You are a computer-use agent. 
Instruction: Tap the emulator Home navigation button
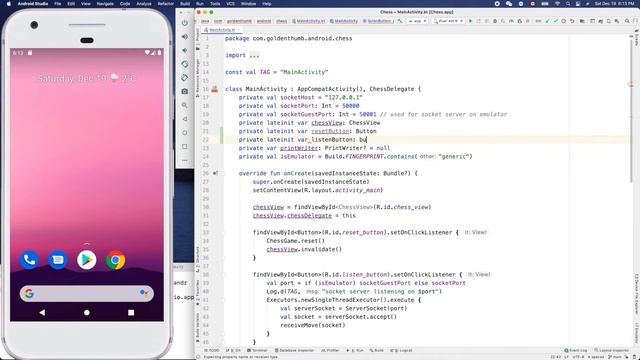87,312
